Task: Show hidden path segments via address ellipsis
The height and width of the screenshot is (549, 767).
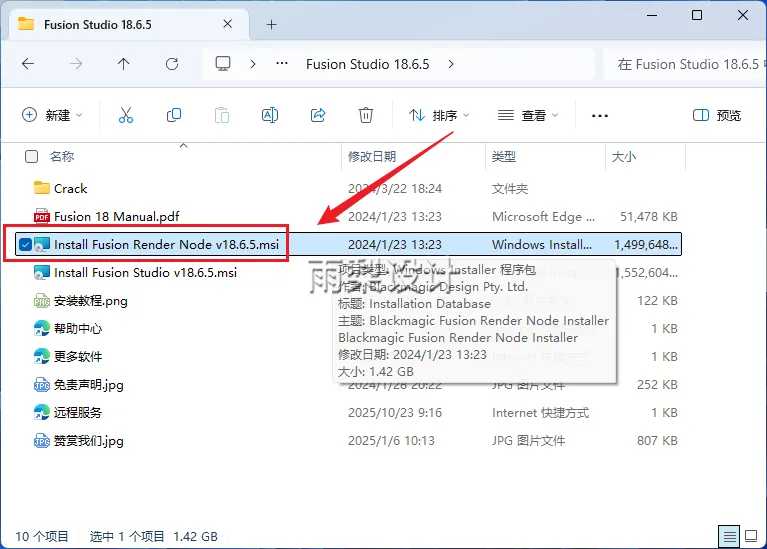Action: tap(282, 64)
